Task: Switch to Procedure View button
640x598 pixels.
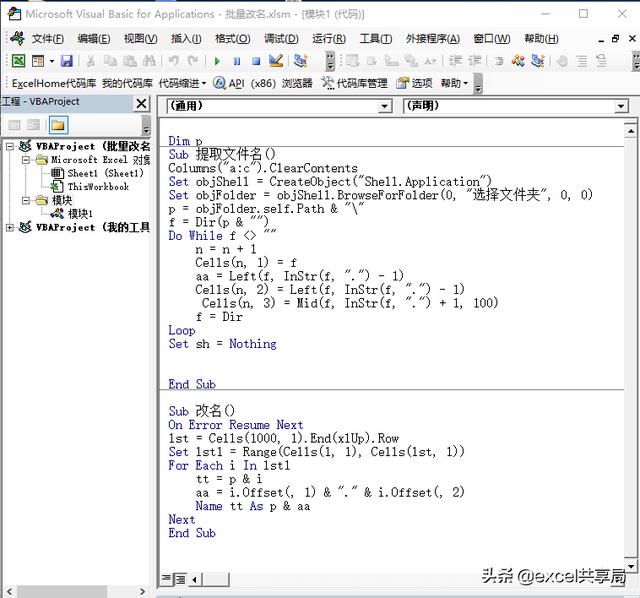Action: 166,578
